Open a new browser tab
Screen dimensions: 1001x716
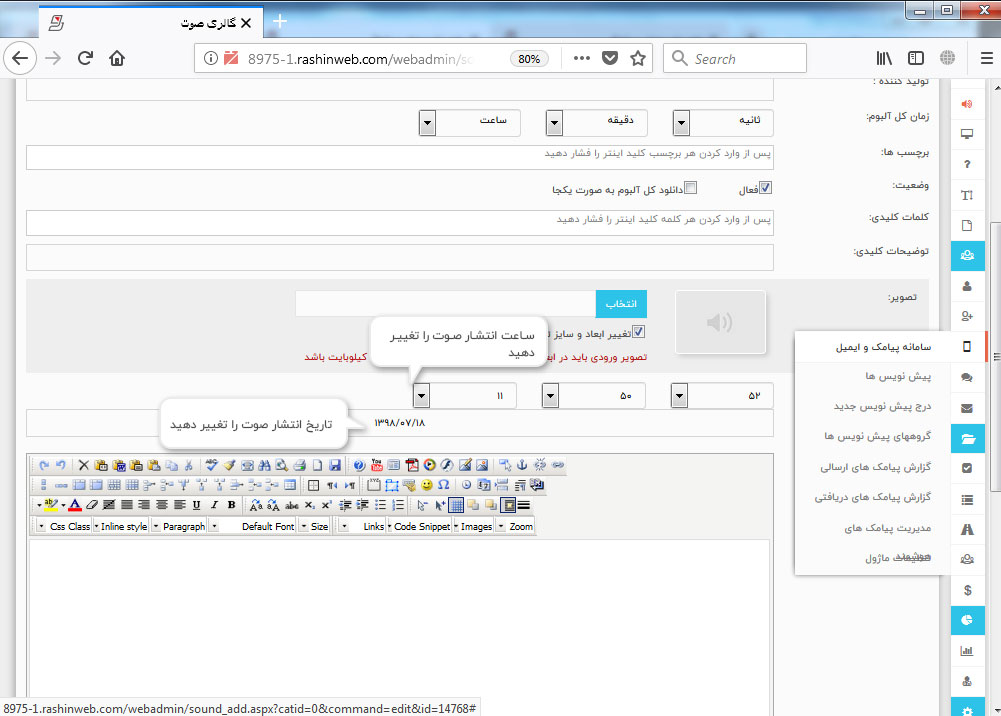click(x=280, y=22)
